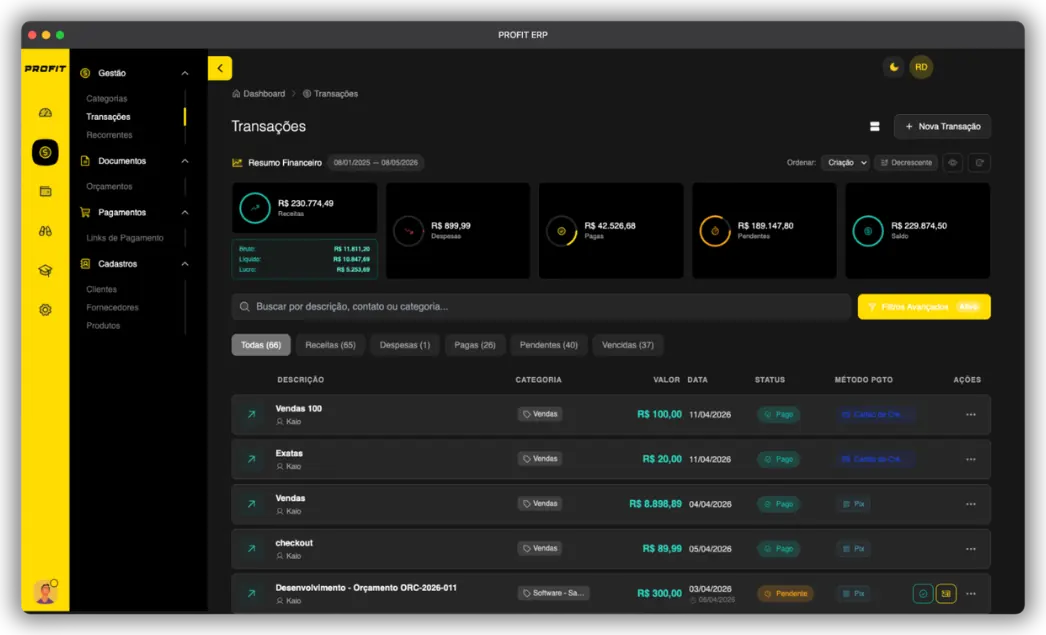The image size is (1046, 635).
Task: Click the Pendentes circular progress ring
Action: click(x=714, y=231)
